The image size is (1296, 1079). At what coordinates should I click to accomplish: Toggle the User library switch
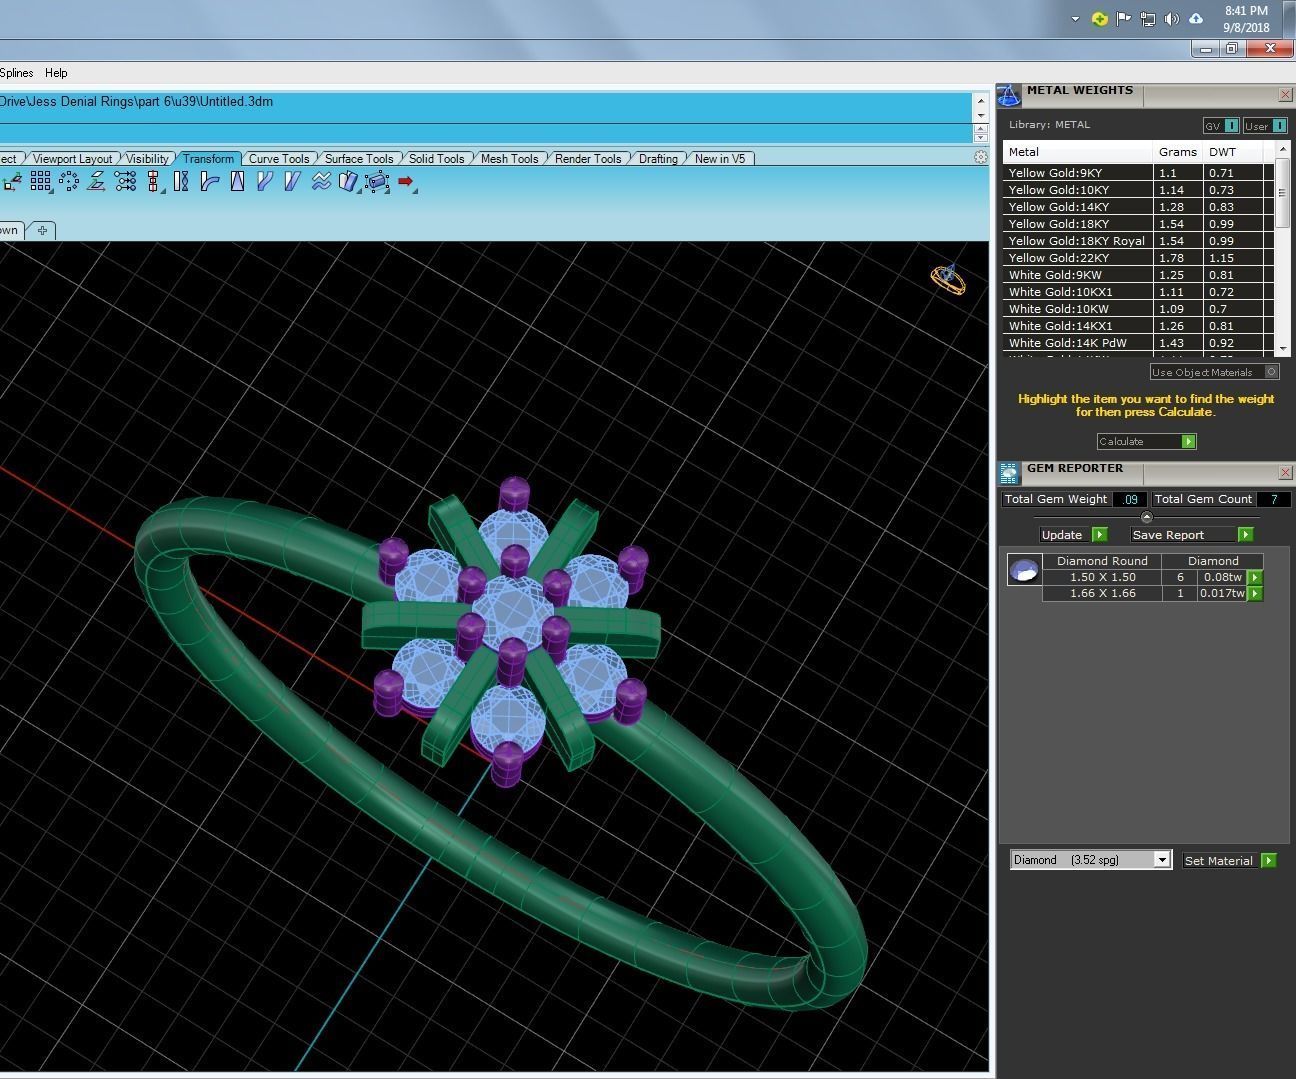(1264, 125)
